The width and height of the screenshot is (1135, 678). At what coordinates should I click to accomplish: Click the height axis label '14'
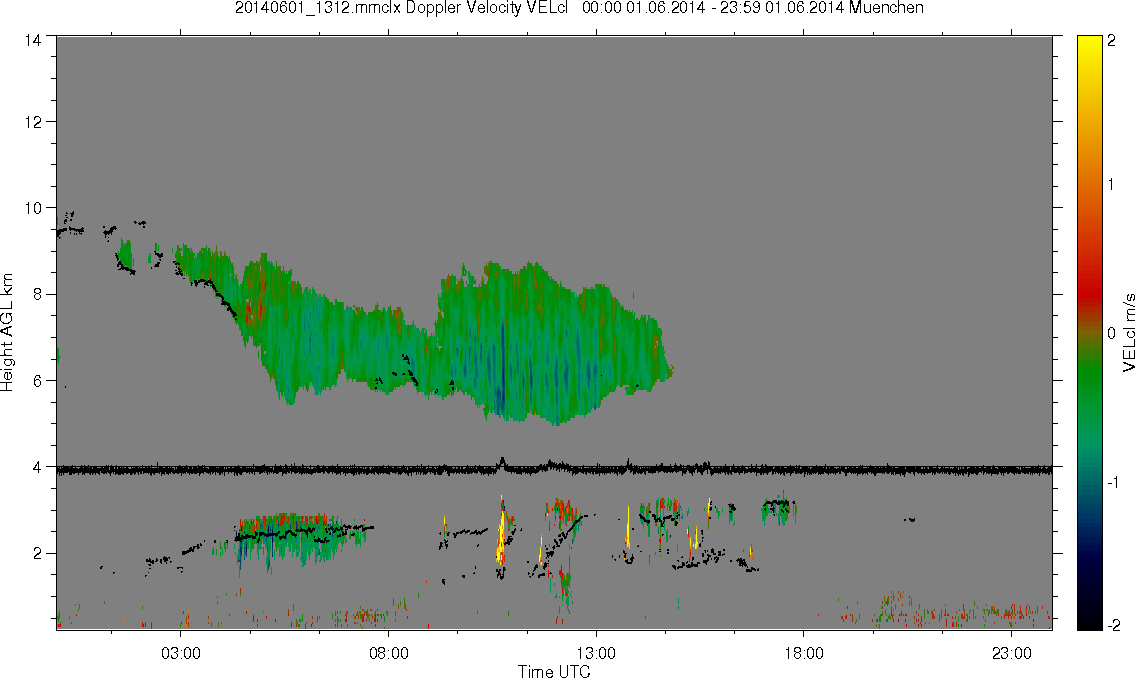pos(33,41)
